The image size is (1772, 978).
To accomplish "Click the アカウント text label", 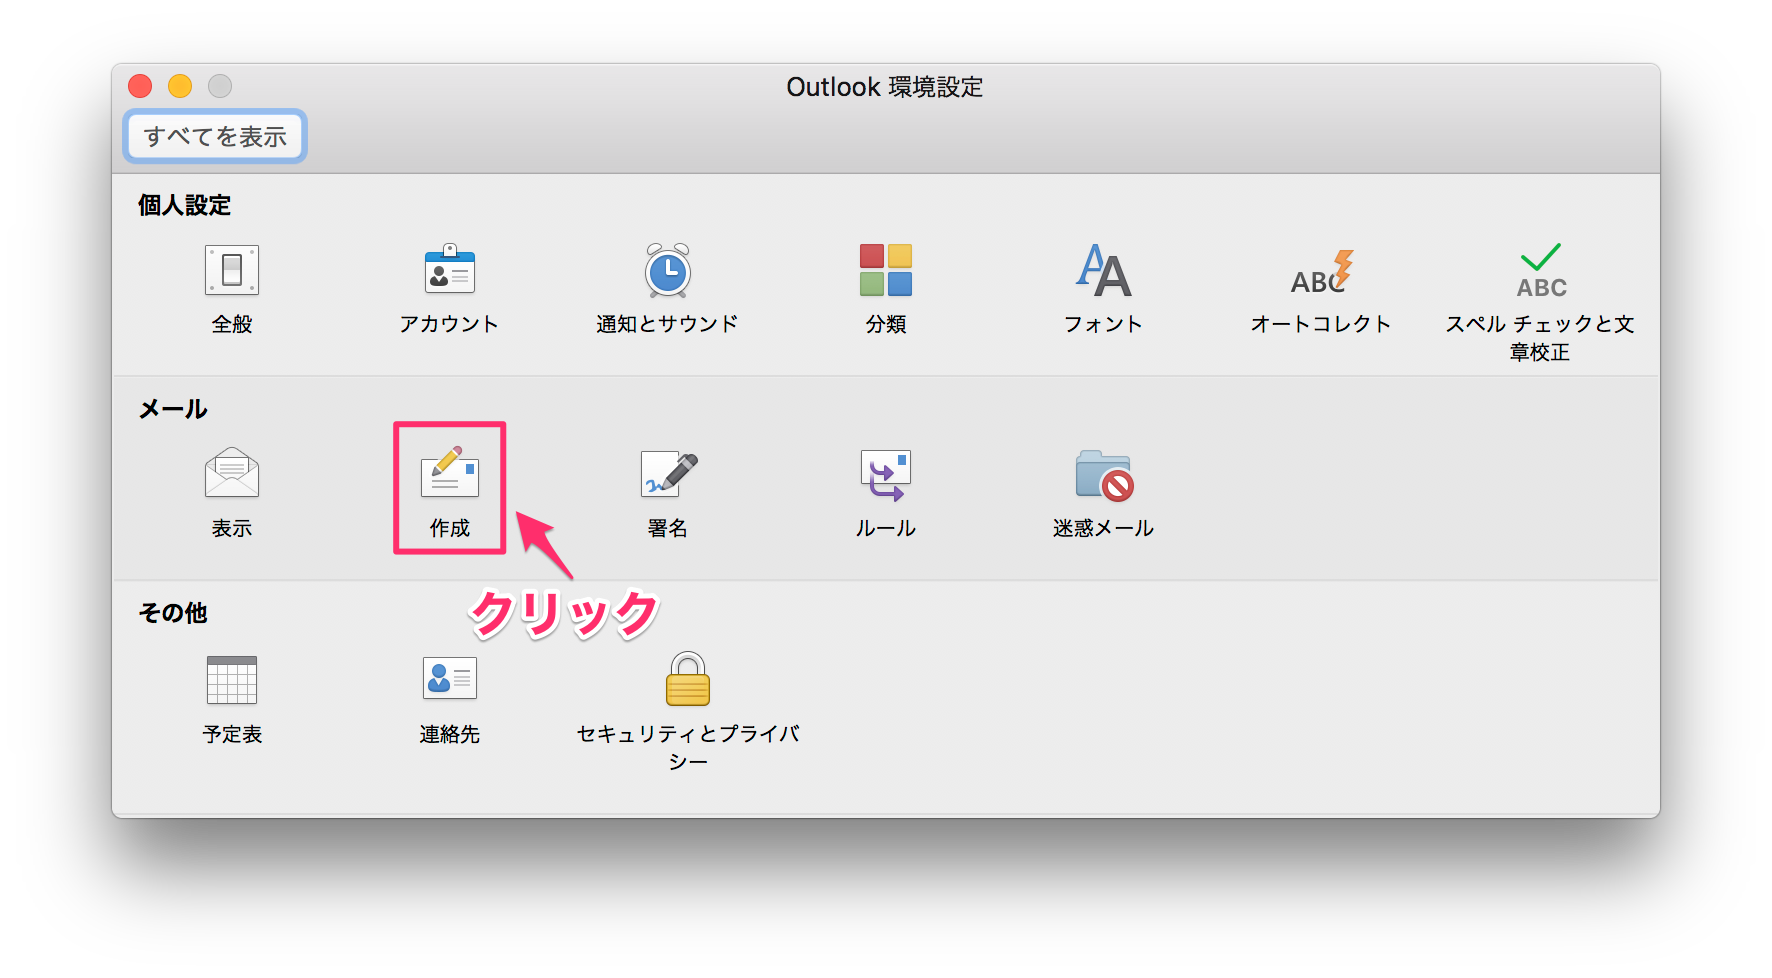I will pyautogui.click(x=449, y=324).
